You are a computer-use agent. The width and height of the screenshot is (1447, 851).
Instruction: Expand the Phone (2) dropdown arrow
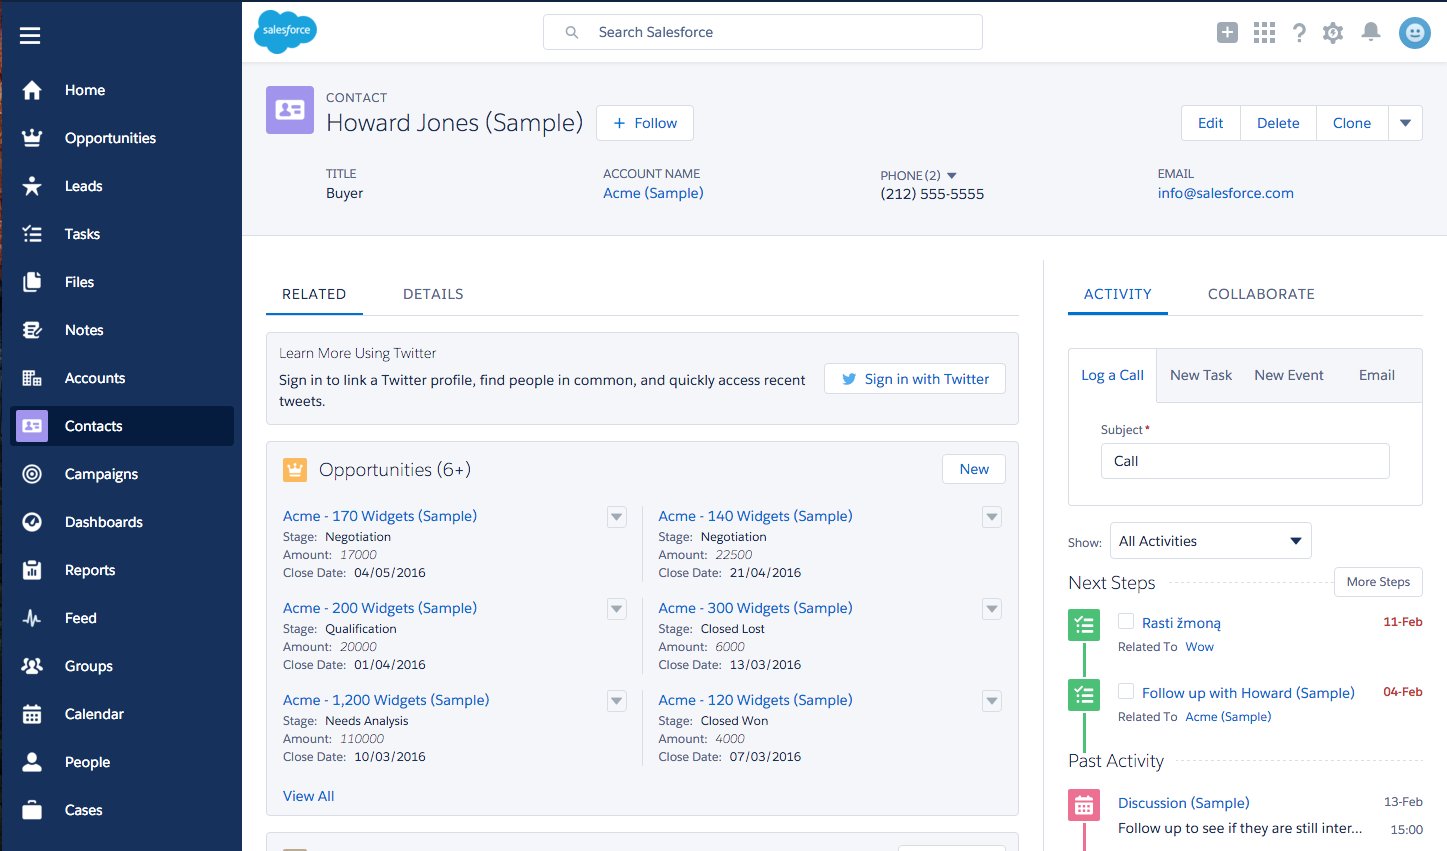coord(952,175)
